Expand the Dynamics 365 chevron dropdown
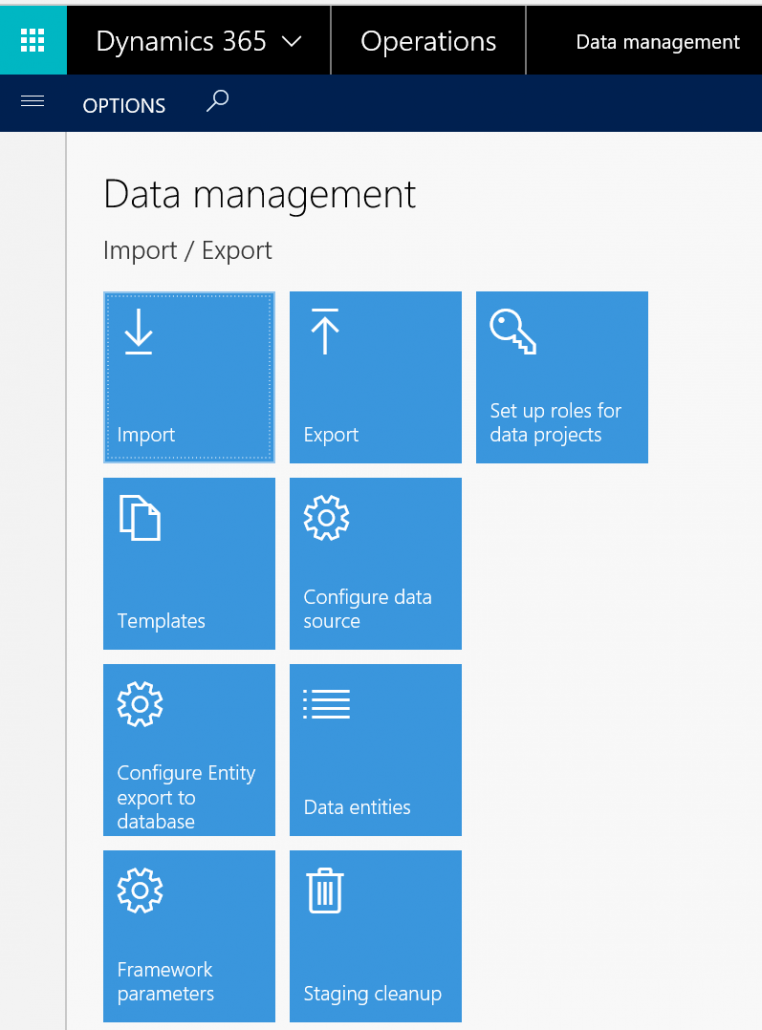Viewport: 762px width, 1030px height. tap(291, 42)
